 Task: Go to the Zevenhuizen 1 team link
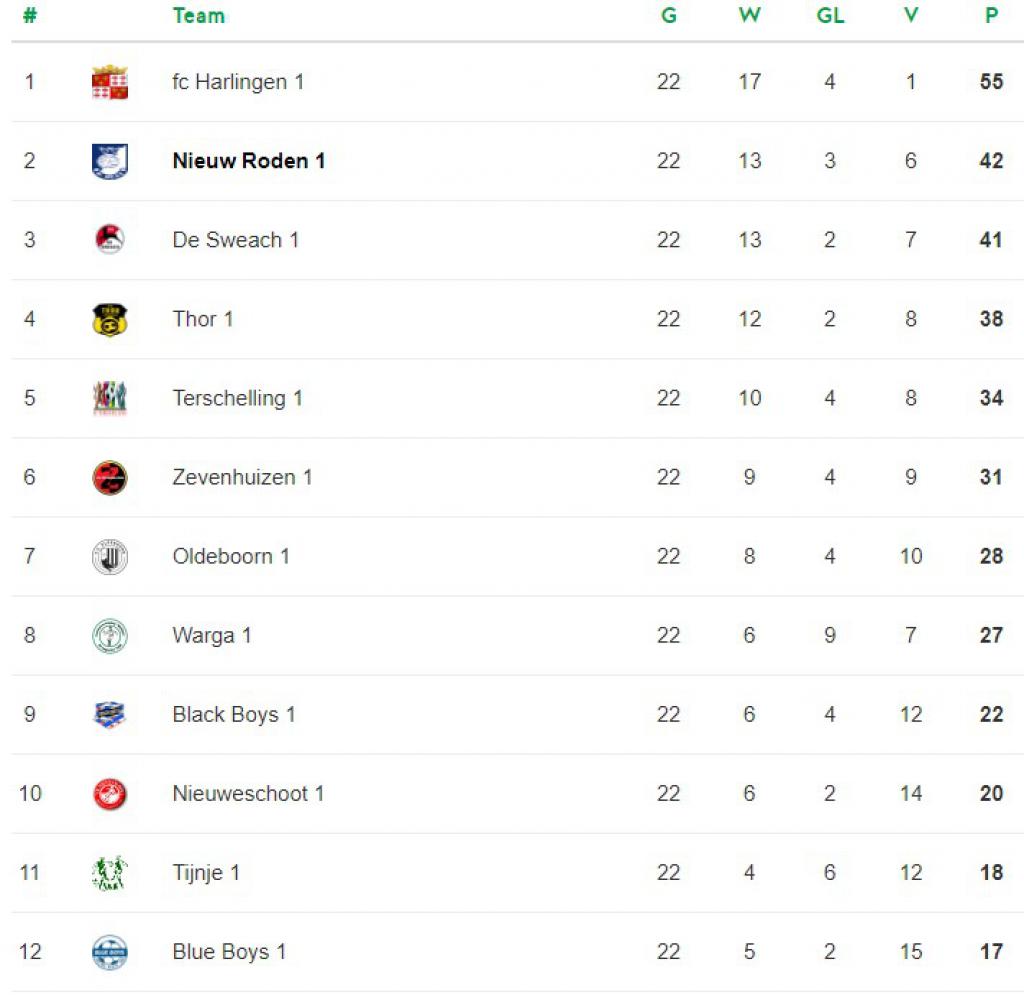pyautogui.click(x=242, y=477)
